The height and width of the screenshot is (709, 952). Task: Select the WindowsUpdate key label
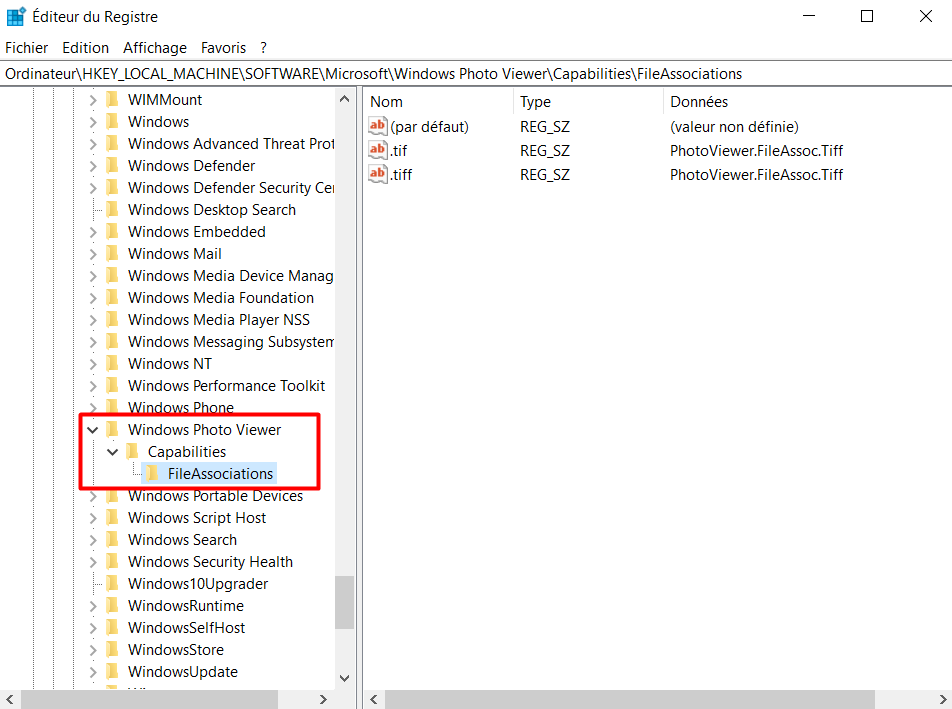183,672
